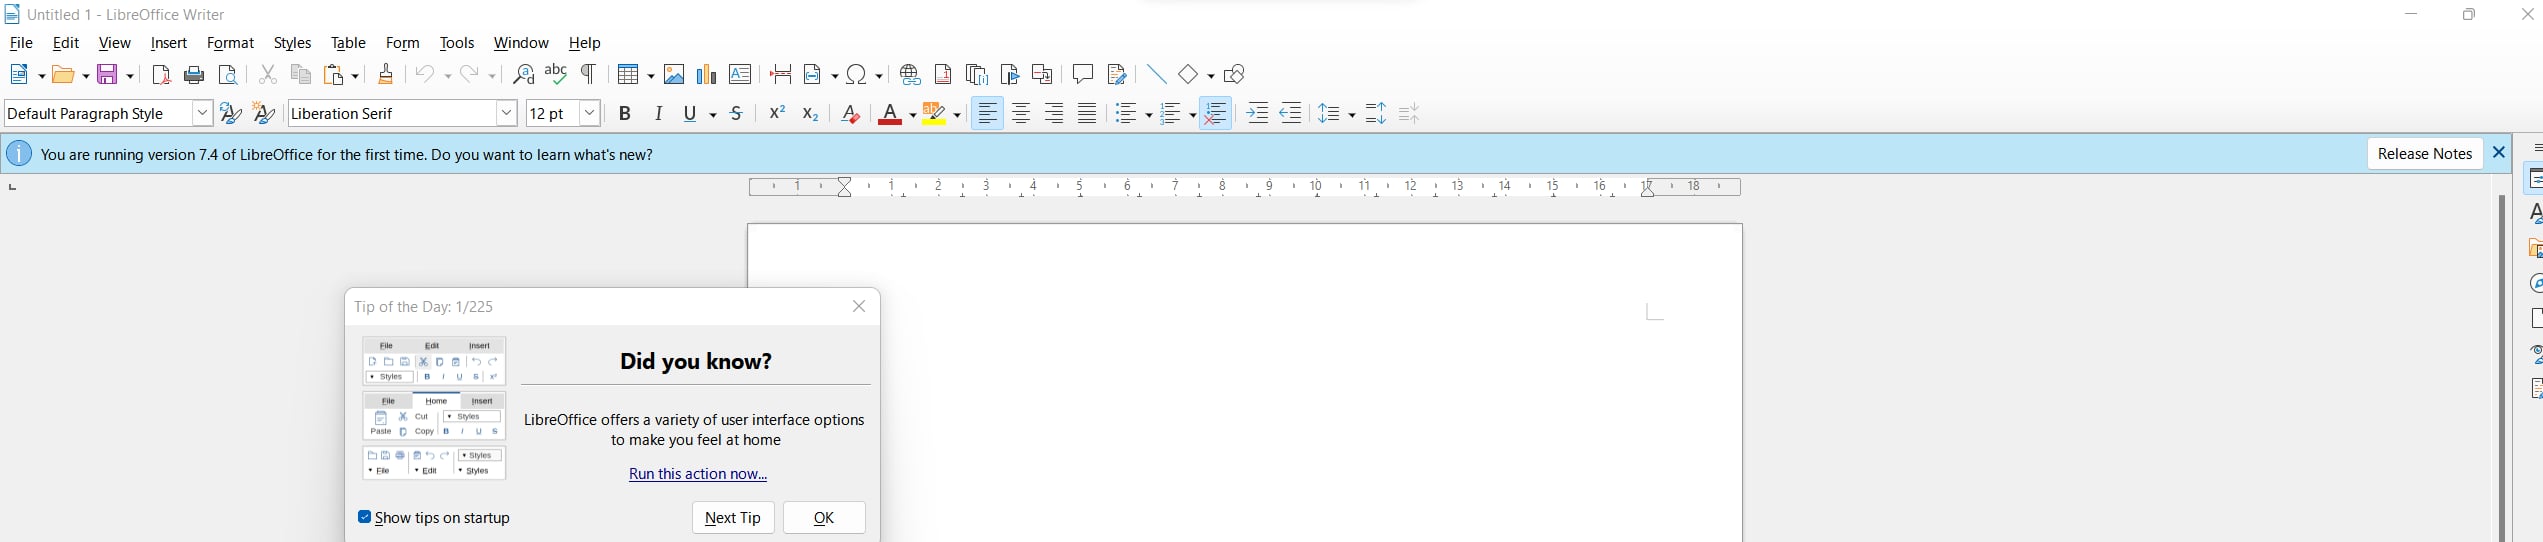Toggle Italic formatting

tap(658, 114)
